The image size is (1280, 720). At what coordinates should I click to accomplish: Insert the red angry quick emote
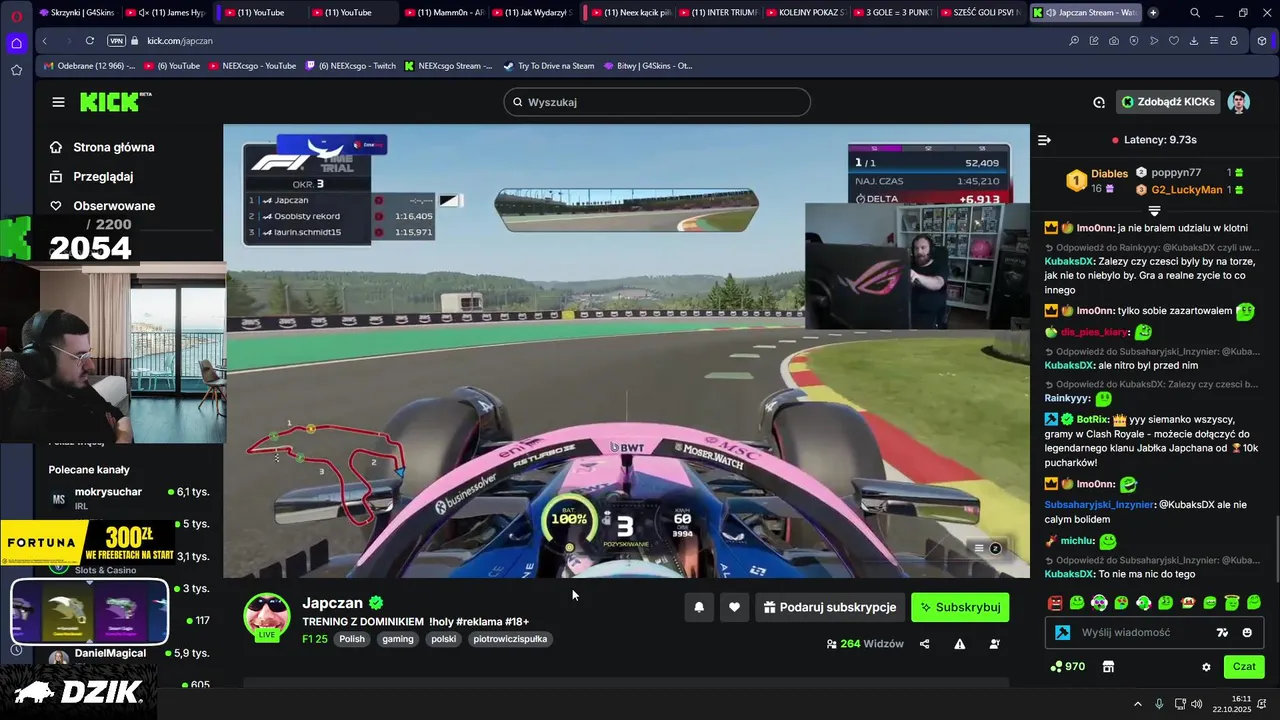[1055, 603]
